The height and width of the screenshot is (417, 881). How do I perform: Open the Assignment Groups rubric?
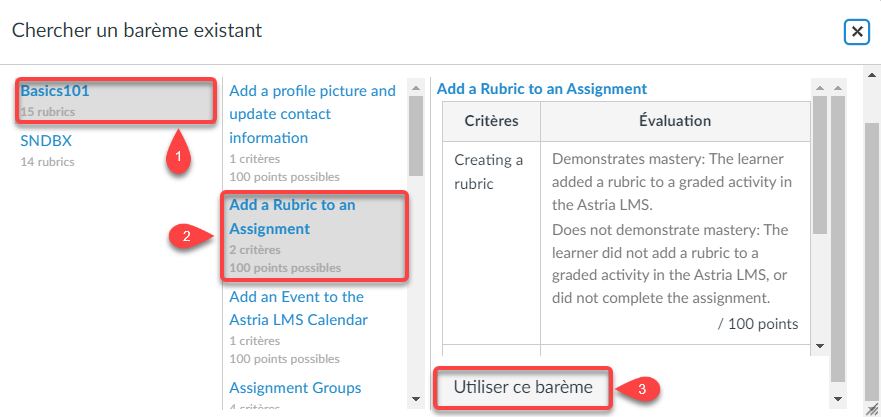coord(295,388)
